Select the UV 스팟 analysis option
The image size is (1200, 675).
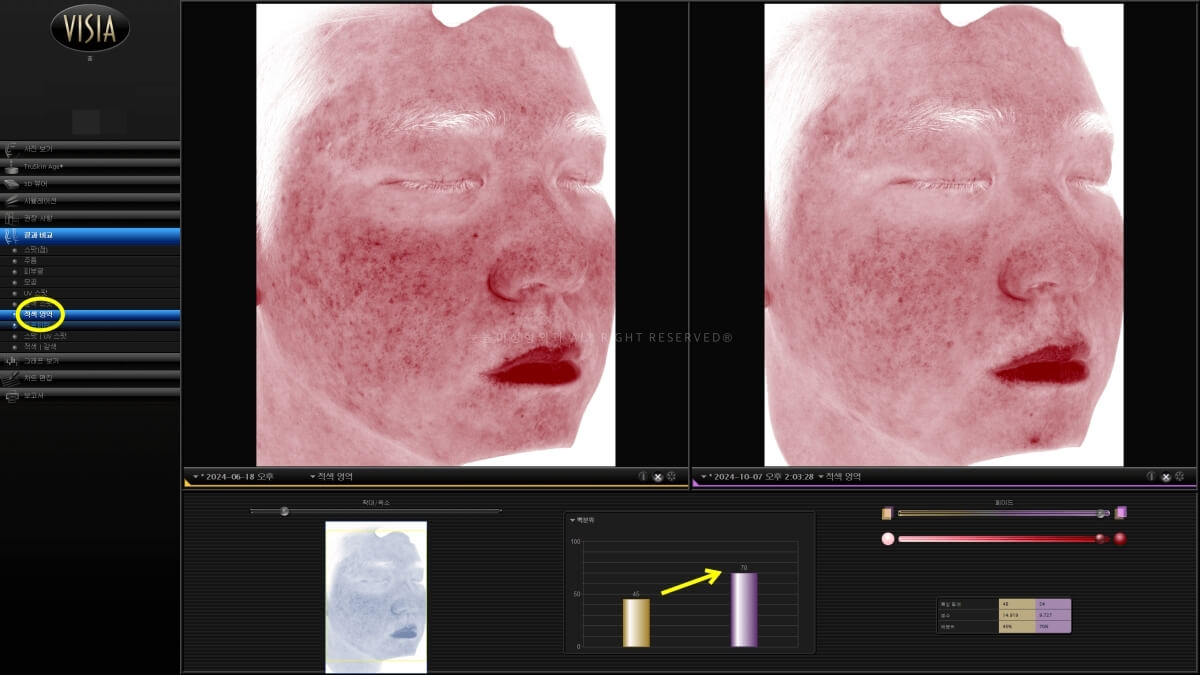click(90, 293)
